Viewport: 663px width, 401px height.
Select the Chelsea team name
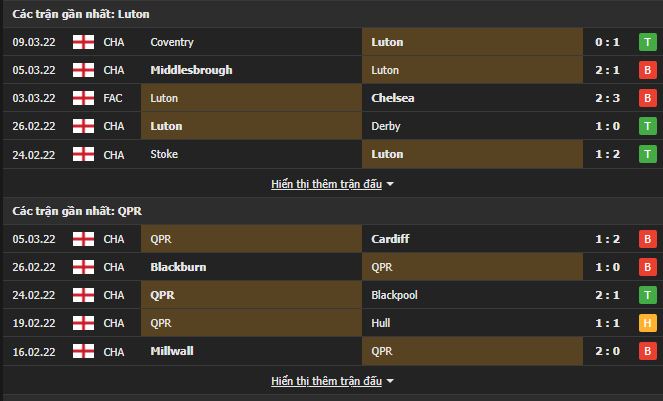393,98
